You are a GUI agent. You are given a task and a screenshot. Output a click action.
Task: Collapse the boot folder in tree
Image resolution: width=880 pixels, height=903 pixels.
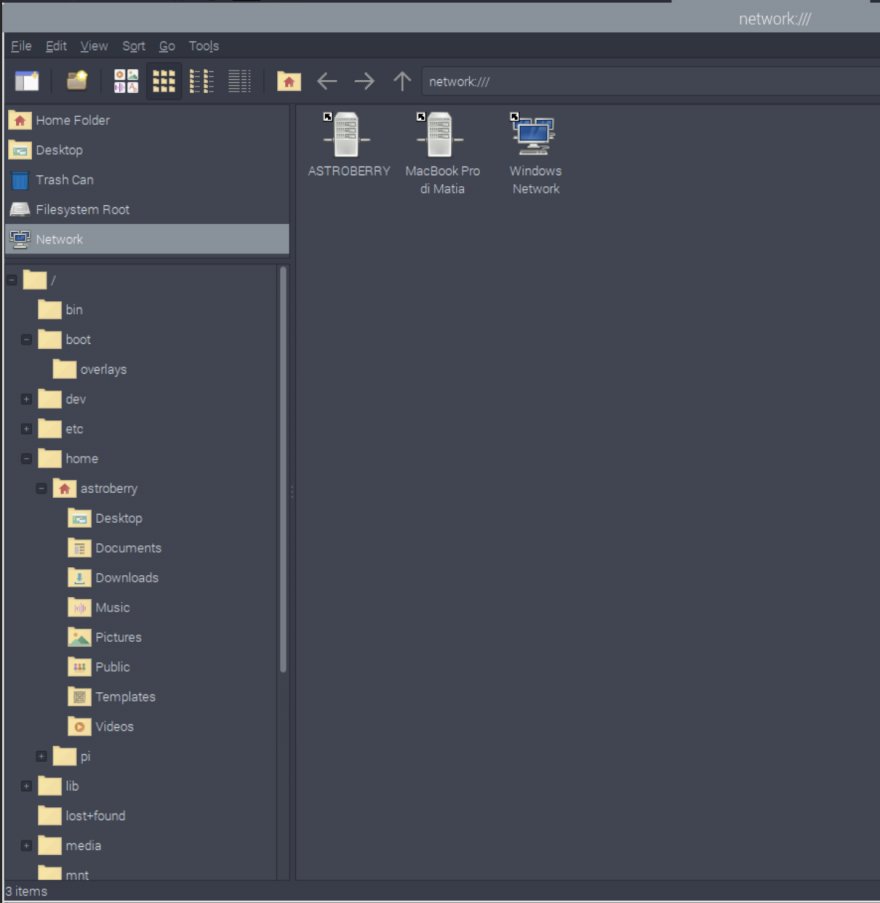click(x=27, y=340)
